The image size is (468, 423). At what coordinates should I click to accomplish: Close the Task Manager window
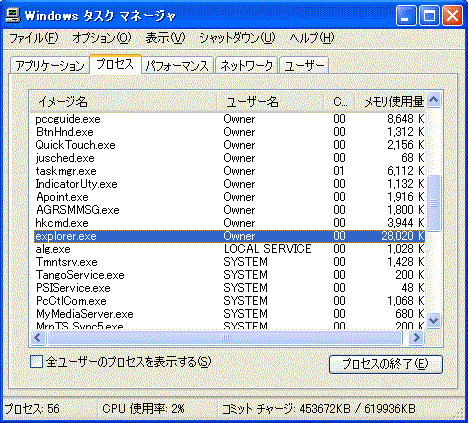click(x=452, y=16)
